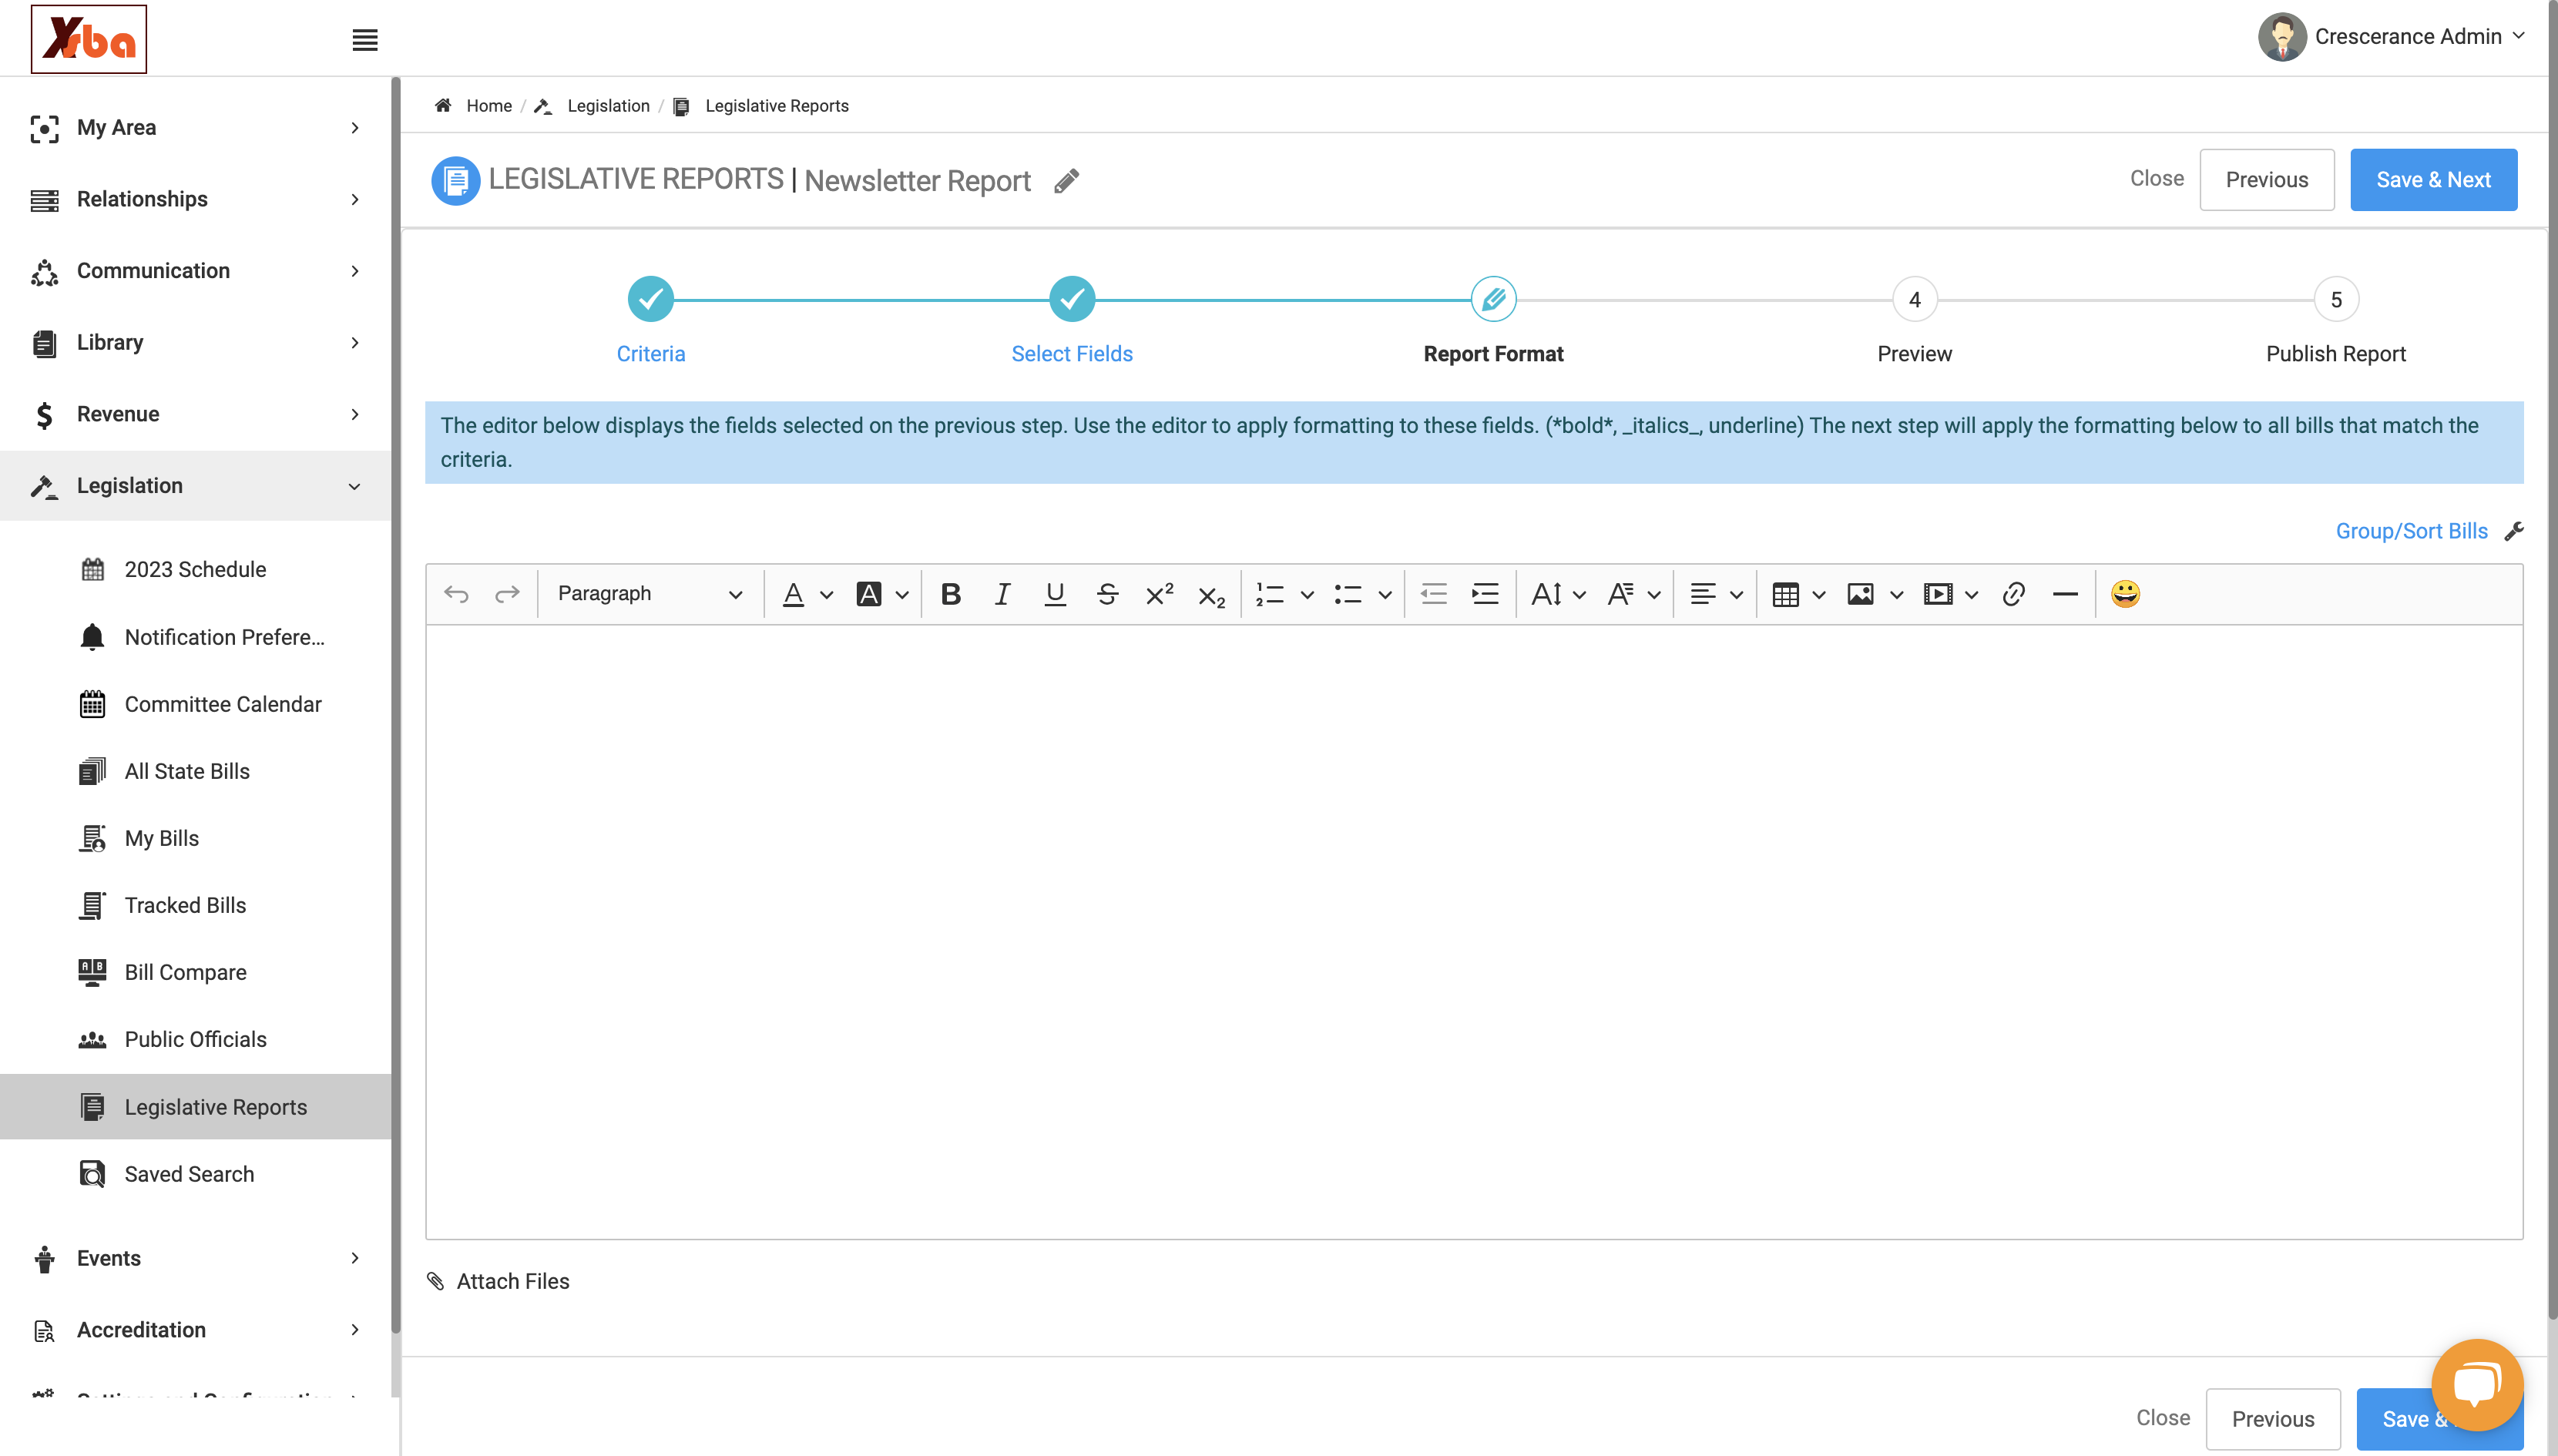Open the Crescerance Admin user menu
The width and height of the screenshot is (2558, 1456).
click(x=2391, y=37)
